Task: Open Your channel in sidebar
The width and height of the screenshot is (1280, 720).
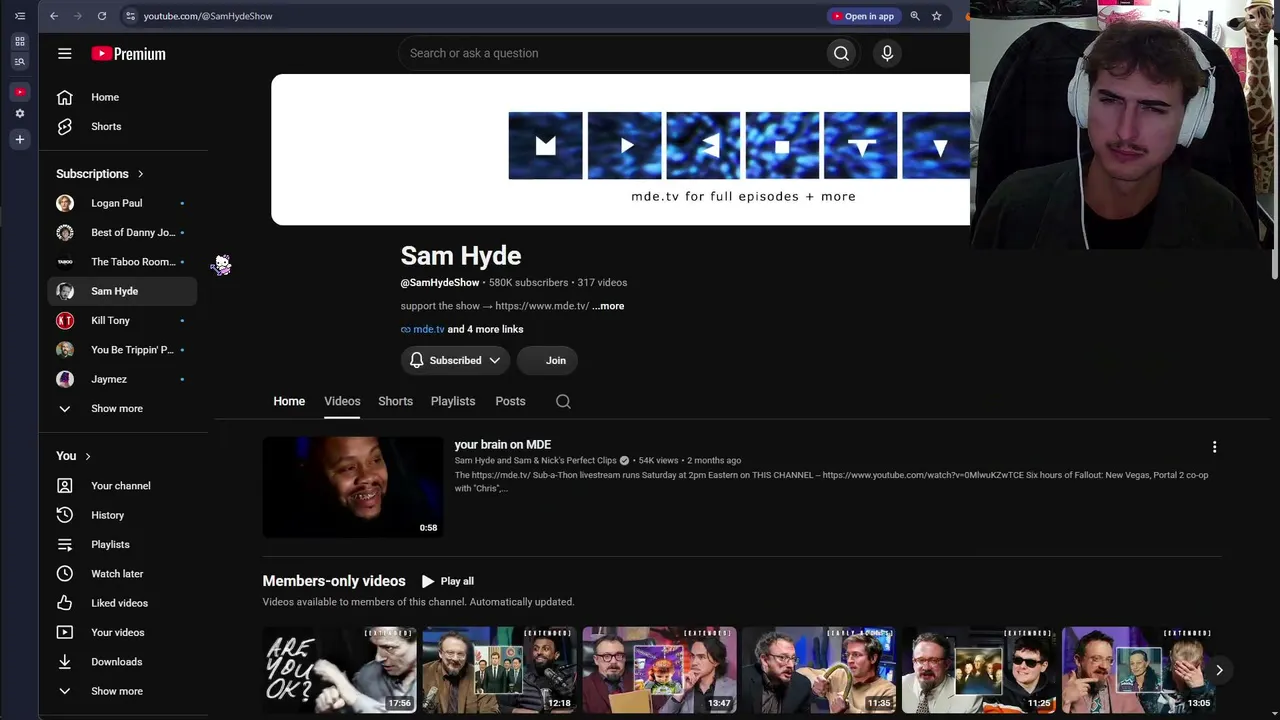Action: click(x=122, y=486)
